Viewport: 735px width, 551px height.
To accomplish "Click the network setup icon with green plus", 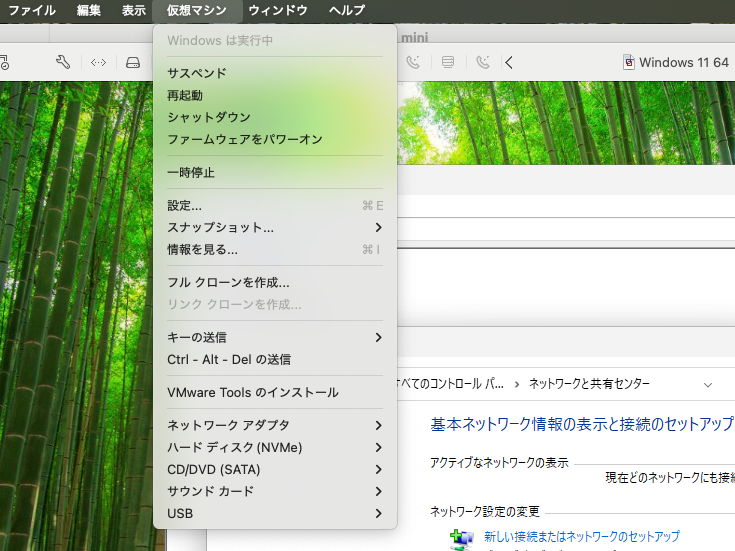I will point(461,537).
